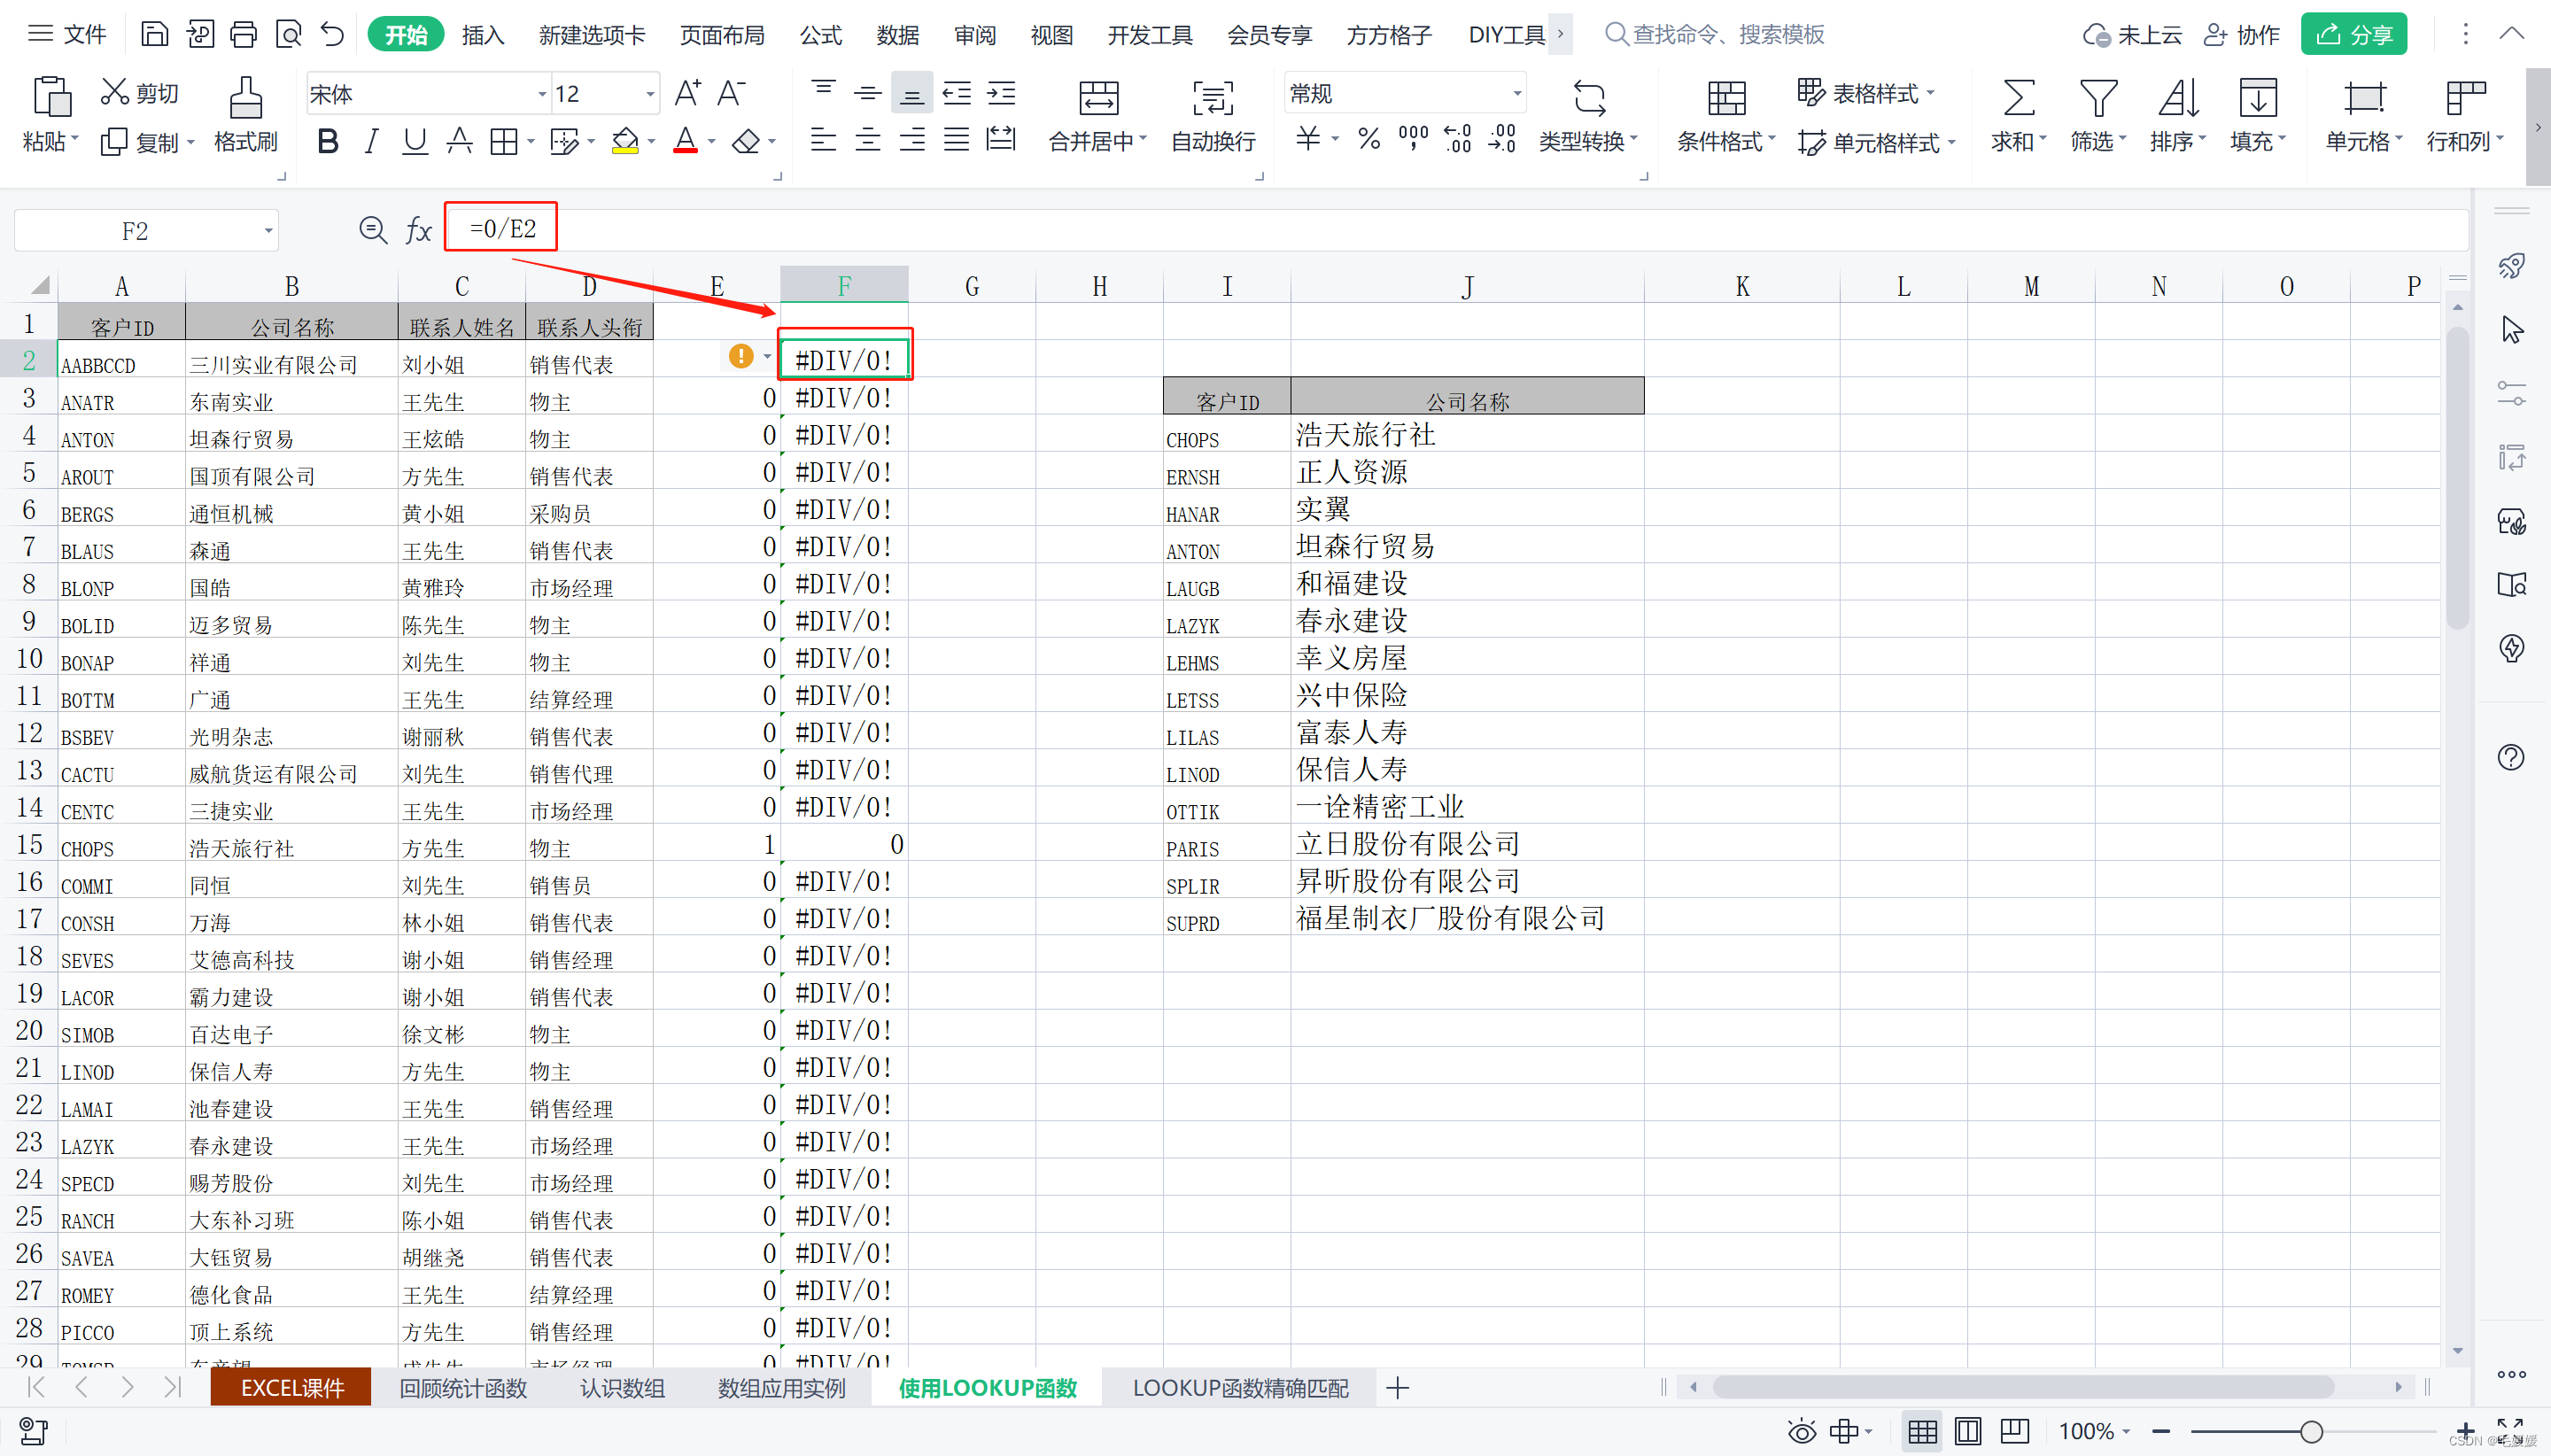This screenshot has height=1456, width=2551.
Task: Click the 协作 collaboration button
Action: pyautogui.click(x=2242, y=35)
